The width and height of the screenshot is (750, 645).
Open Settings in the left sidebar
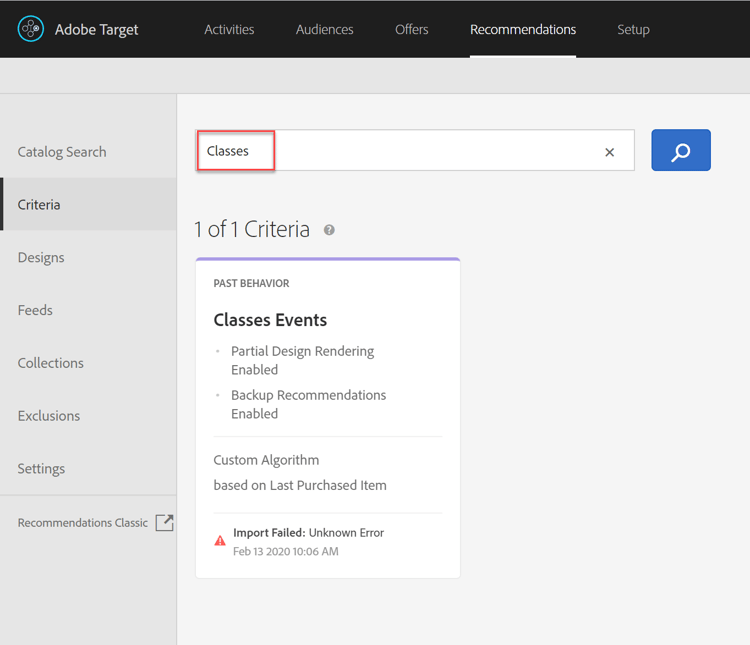click(x=41, y=468)
